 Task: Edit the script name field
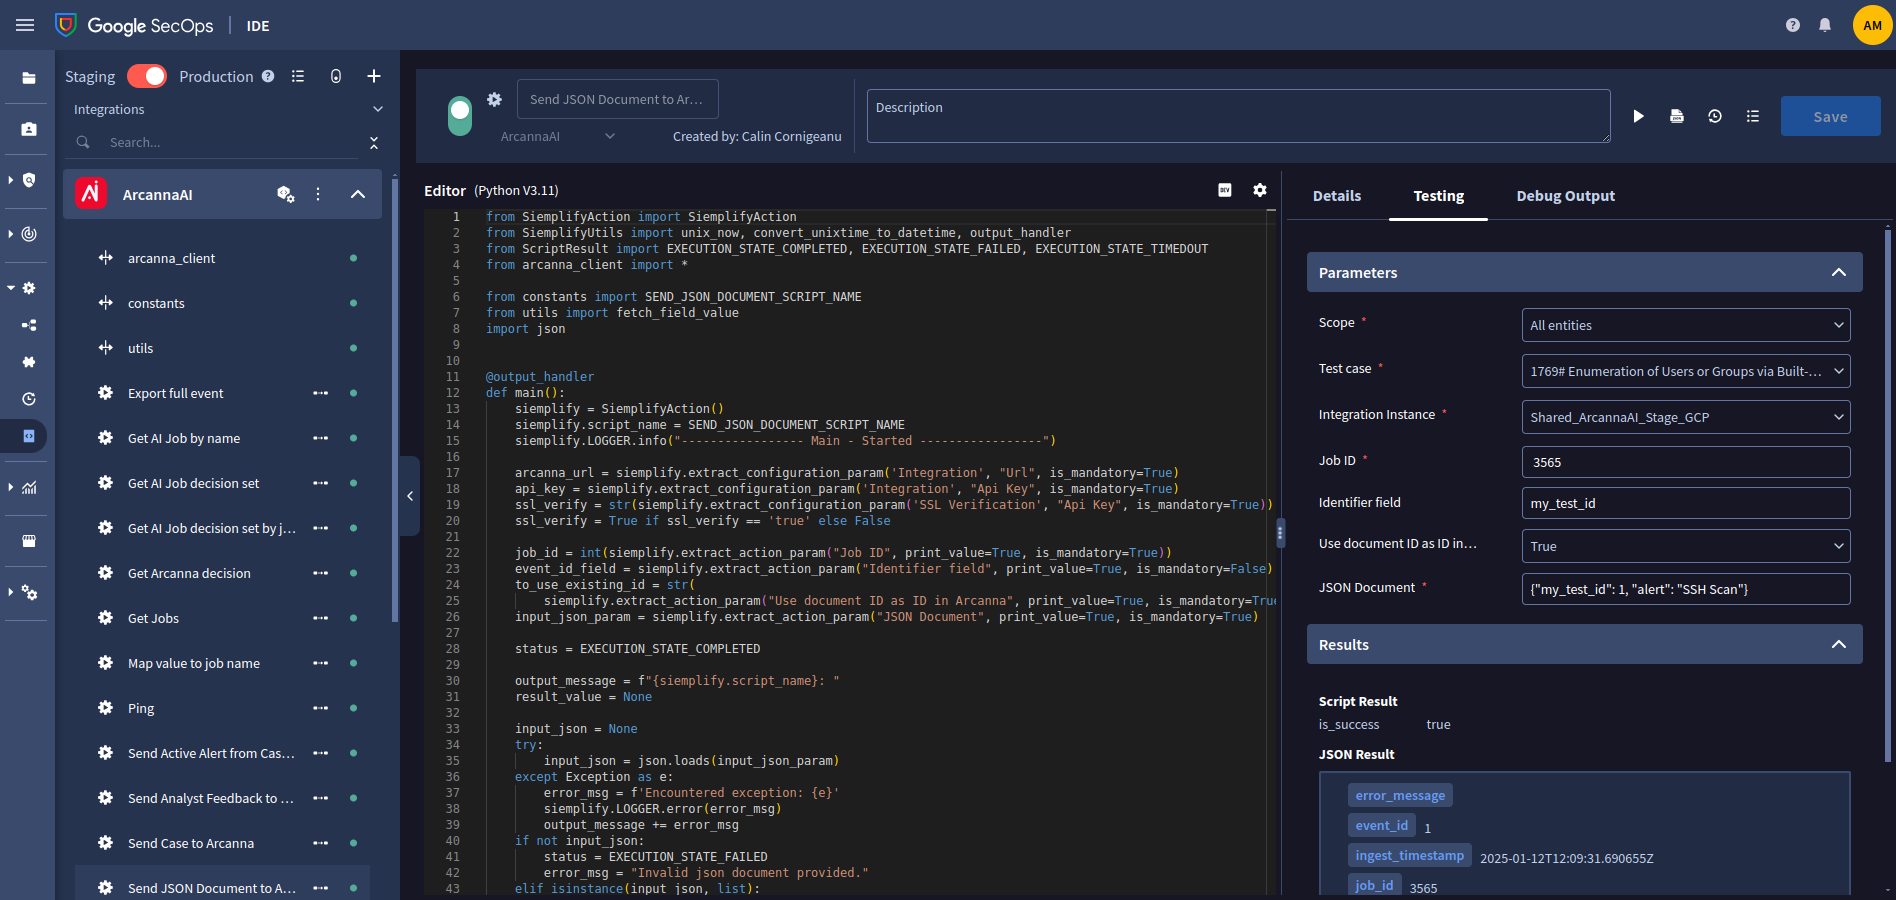pos(617,99)
